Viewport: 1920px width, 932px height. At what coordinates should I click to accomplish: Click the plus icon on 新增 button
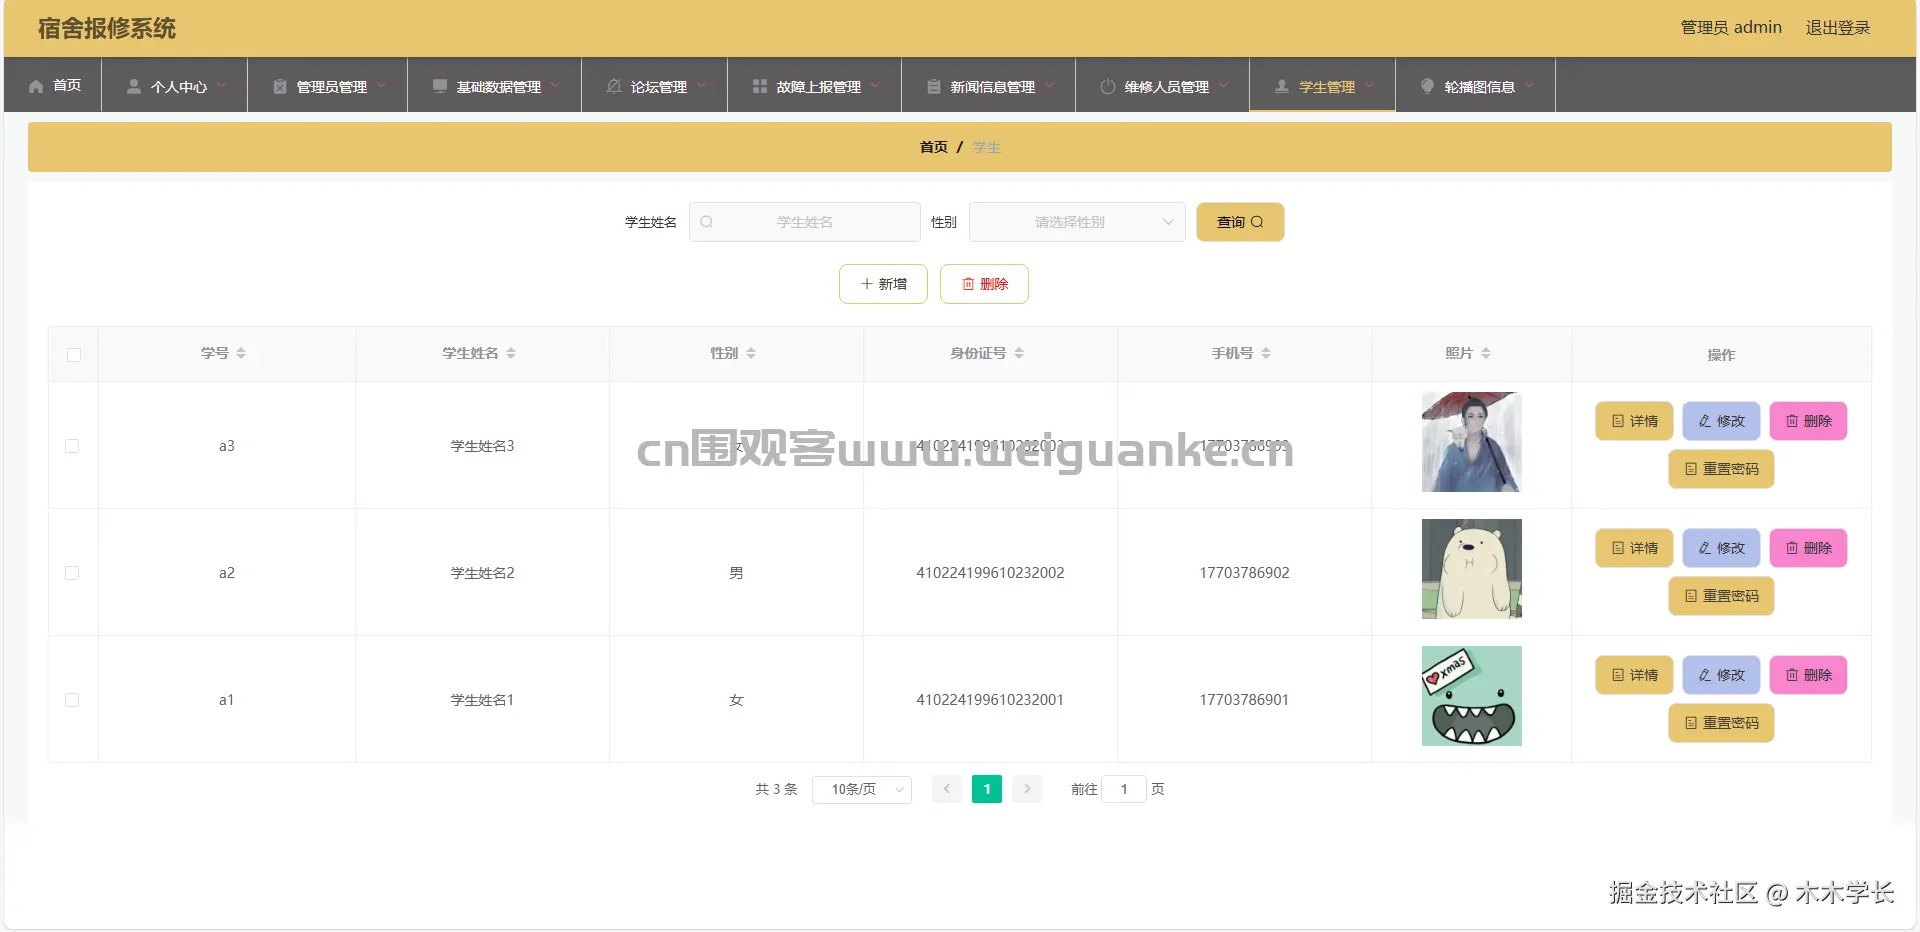[x=867, y=284]
